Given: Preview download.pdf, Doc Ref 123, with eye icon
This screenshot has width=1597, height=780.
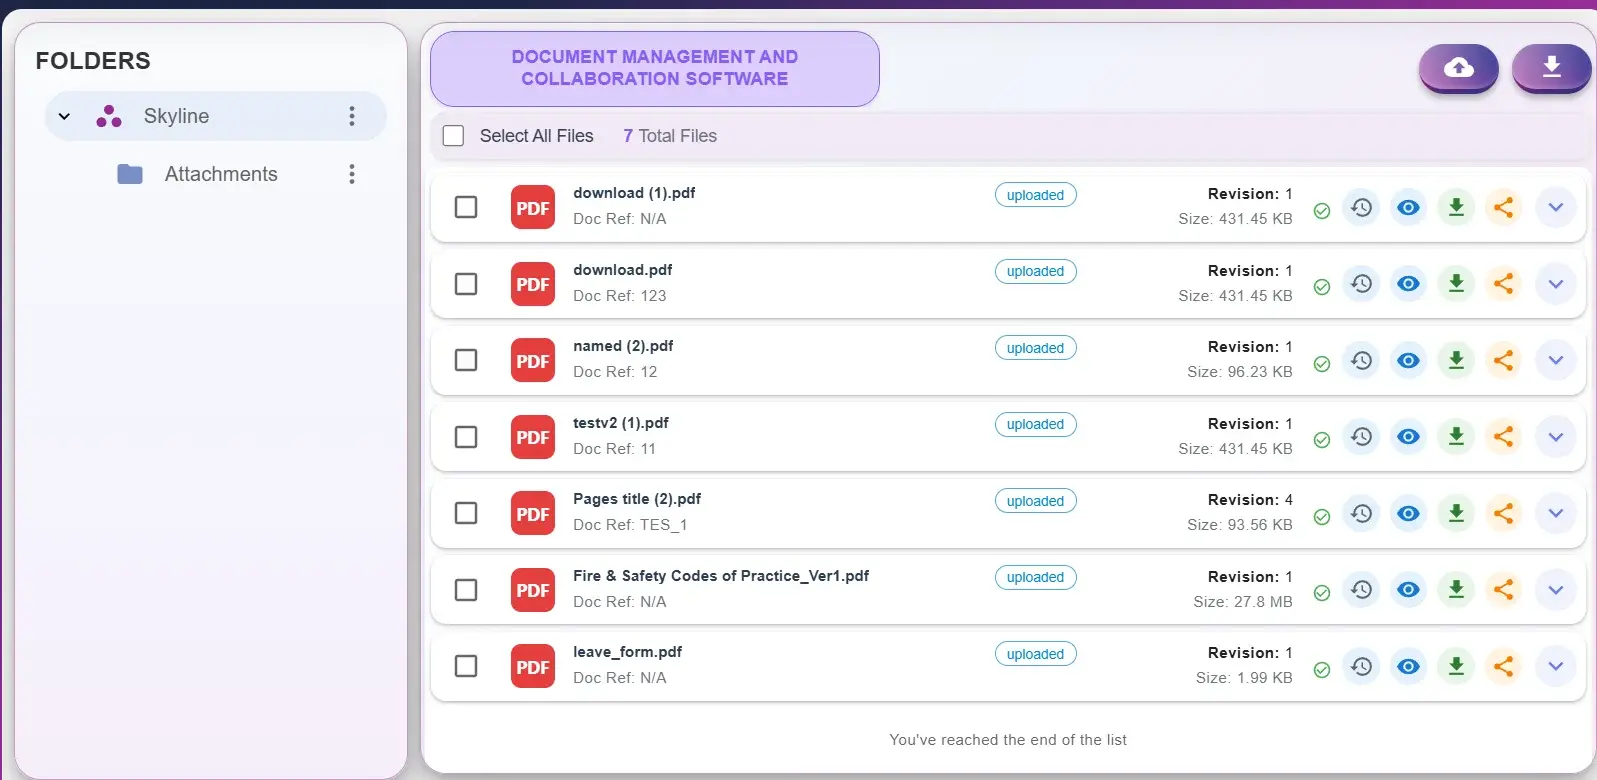Looking at the screenshot, I should pyautogui.click(x=1408, y=283).
